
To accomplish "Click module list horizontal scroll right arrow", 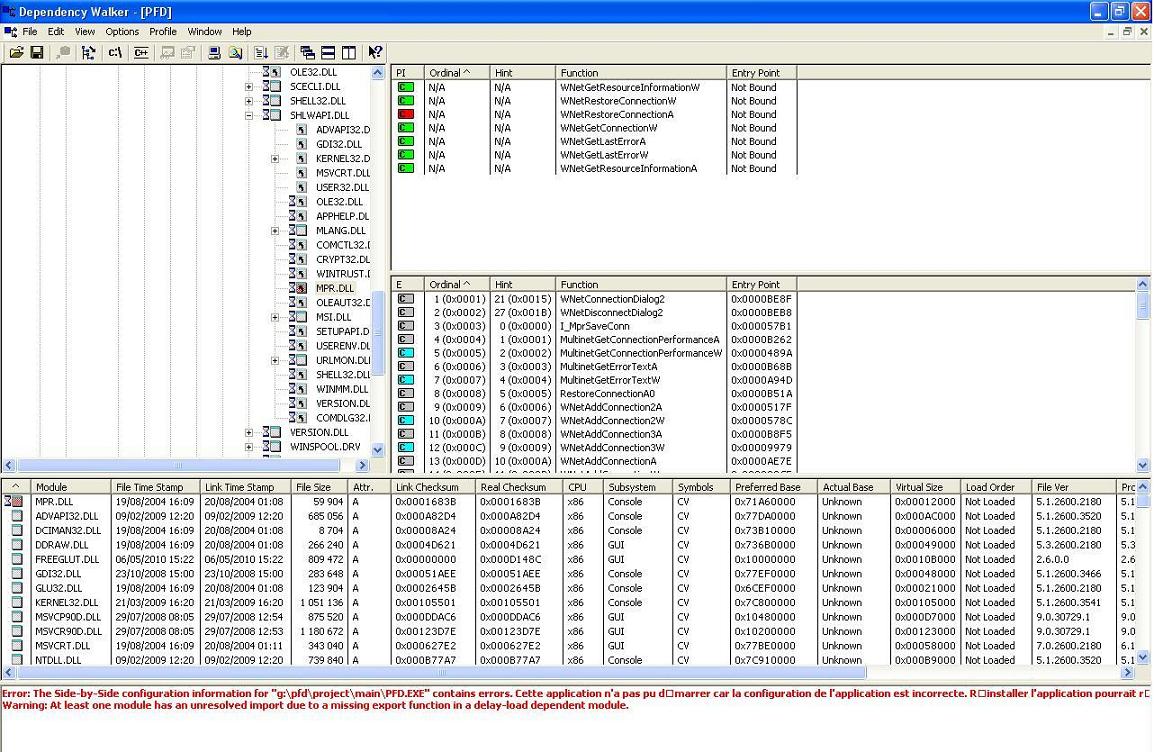I will [x=1128, y=673].
